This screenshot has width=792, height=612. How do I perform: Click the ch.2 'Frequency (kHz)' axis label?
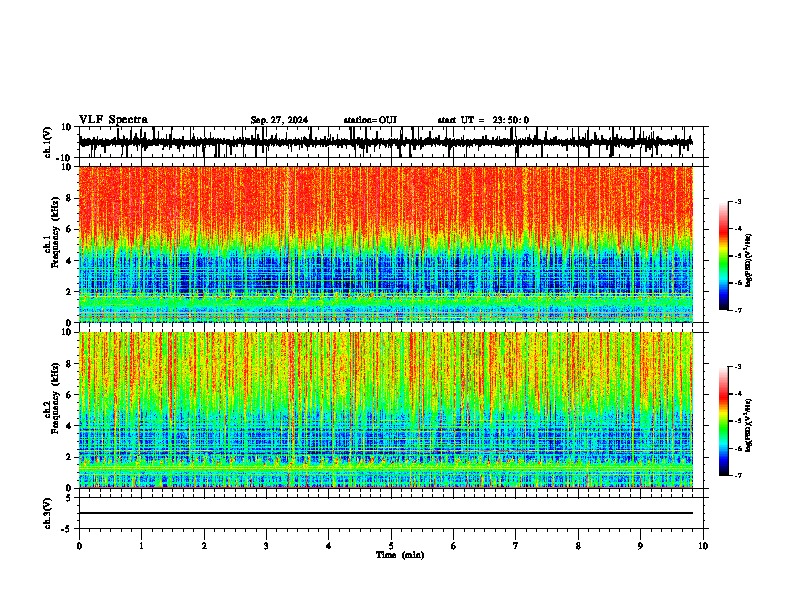point(55,398)
